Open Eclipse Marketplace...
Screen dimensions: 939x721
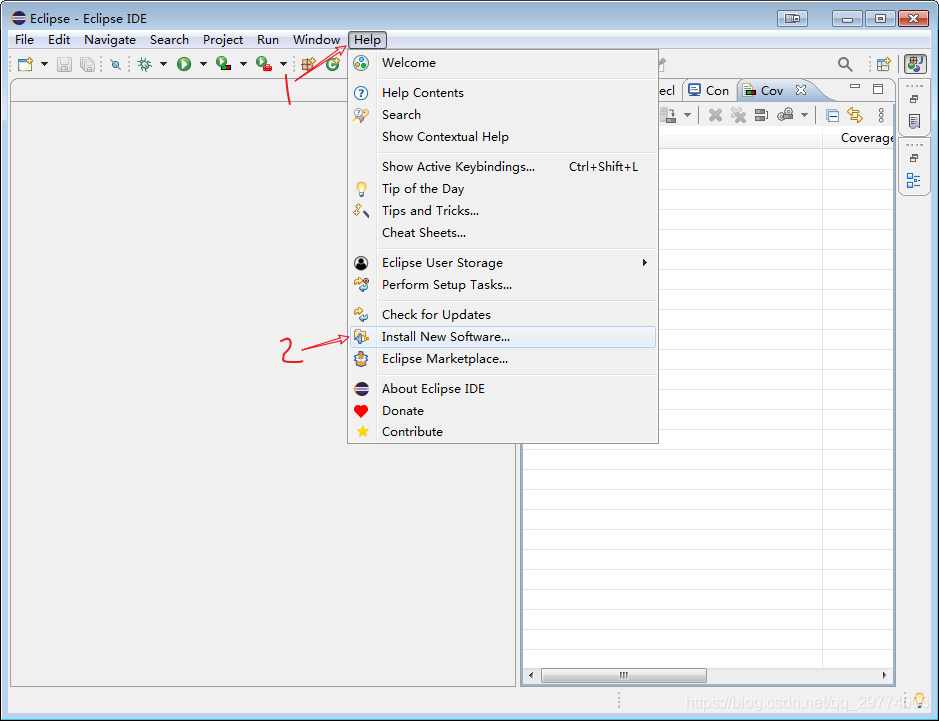(x=502, y=359)
